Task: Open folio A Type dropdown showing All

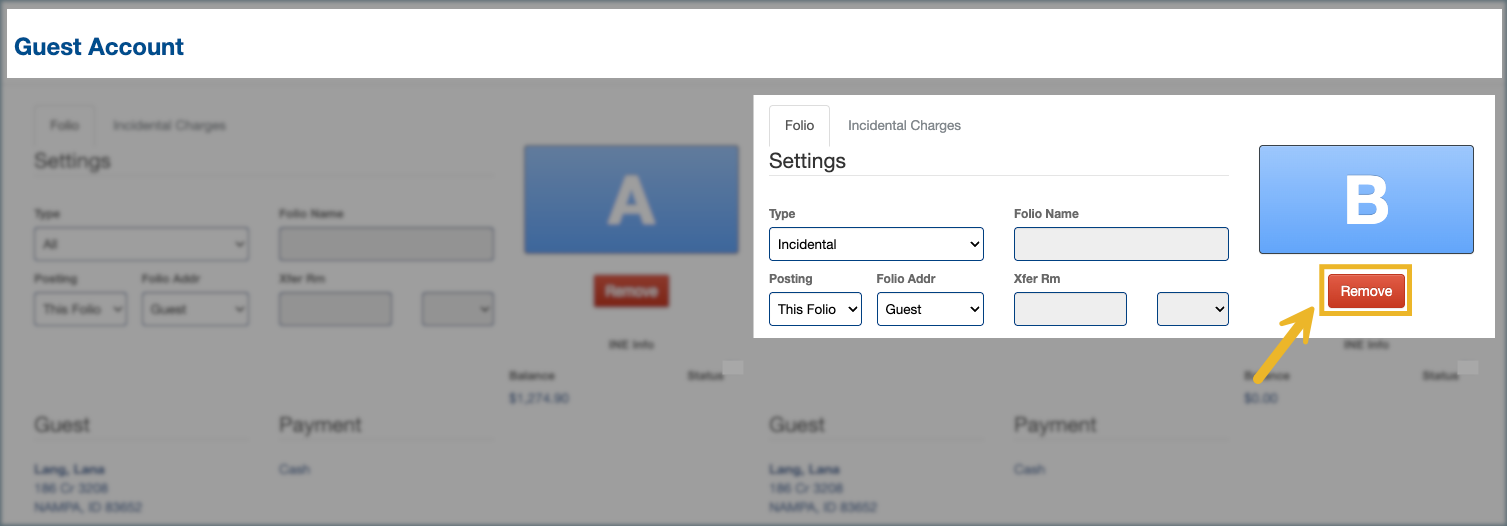Action: pyautogui.click(x=141, y=244)
